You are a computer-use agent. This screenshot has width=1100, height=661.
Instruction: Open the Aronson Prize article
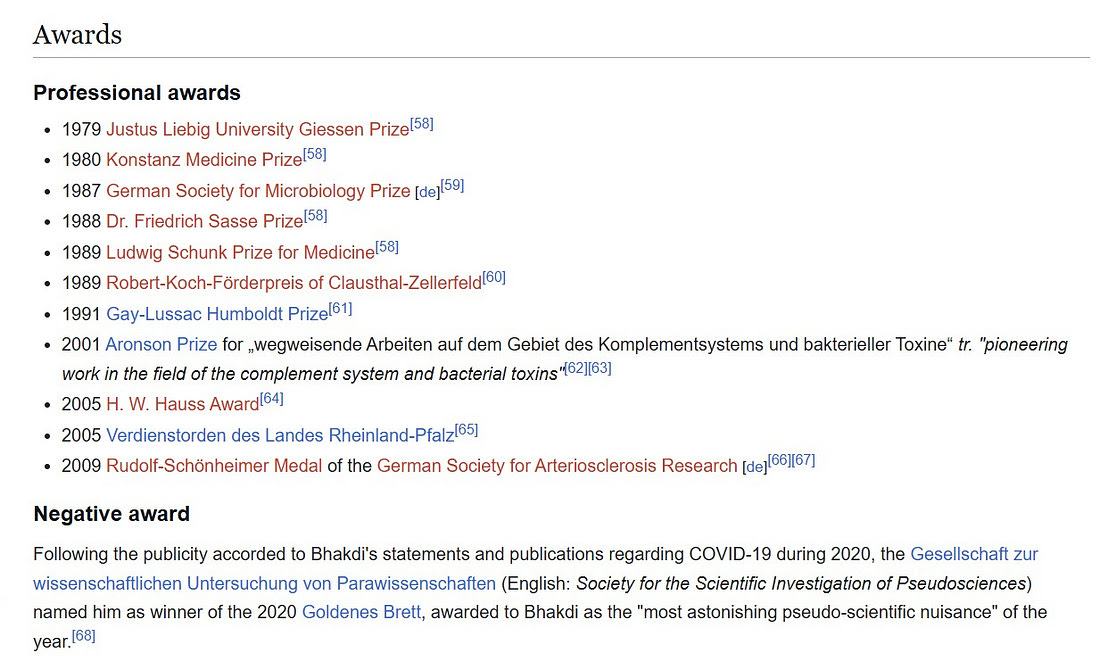tap(161, 345)
